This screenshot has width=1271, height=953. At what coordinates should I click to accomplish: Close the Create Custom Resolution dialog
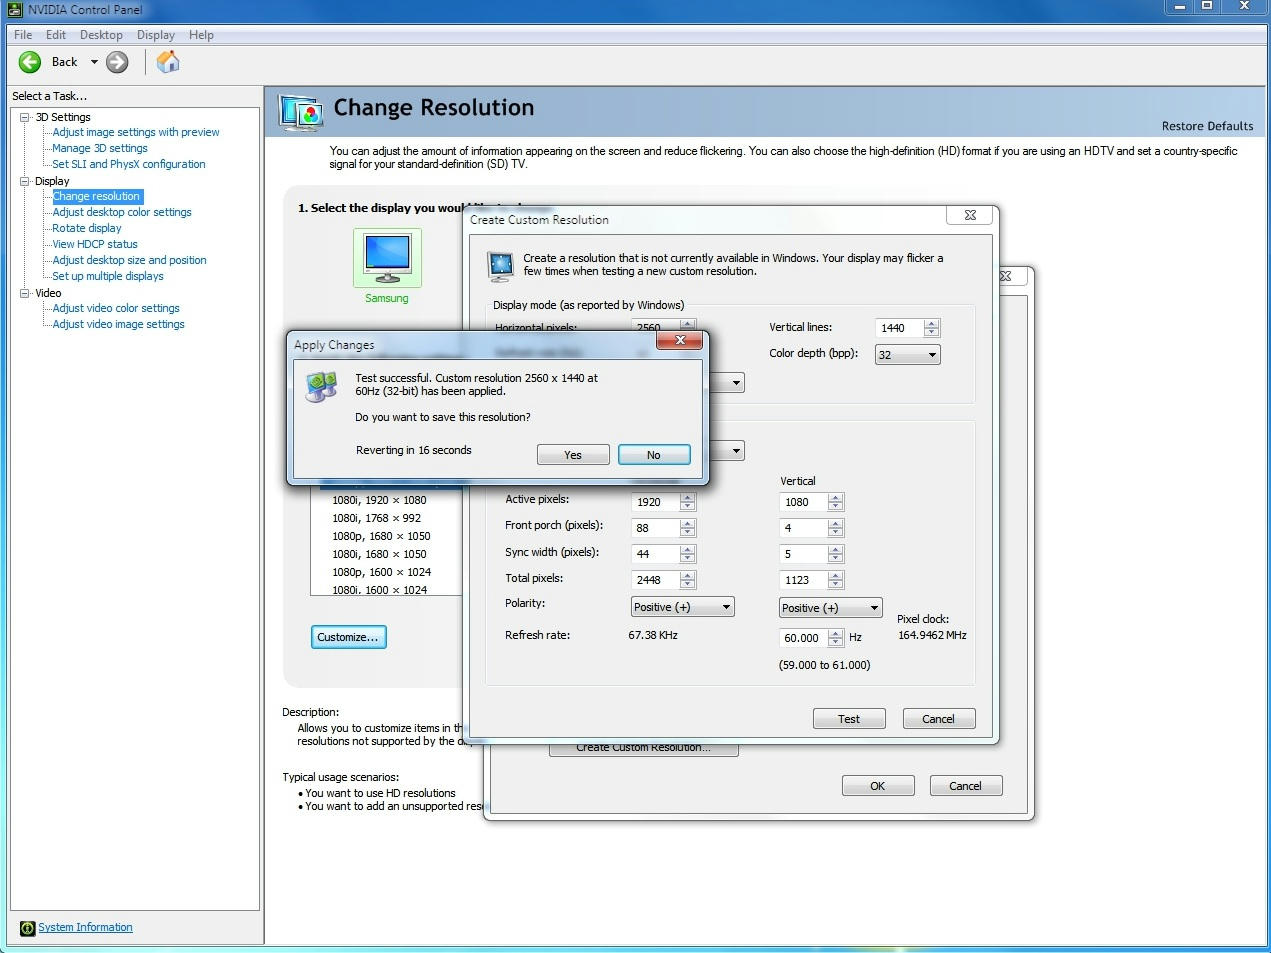click(x=969, y=216)
